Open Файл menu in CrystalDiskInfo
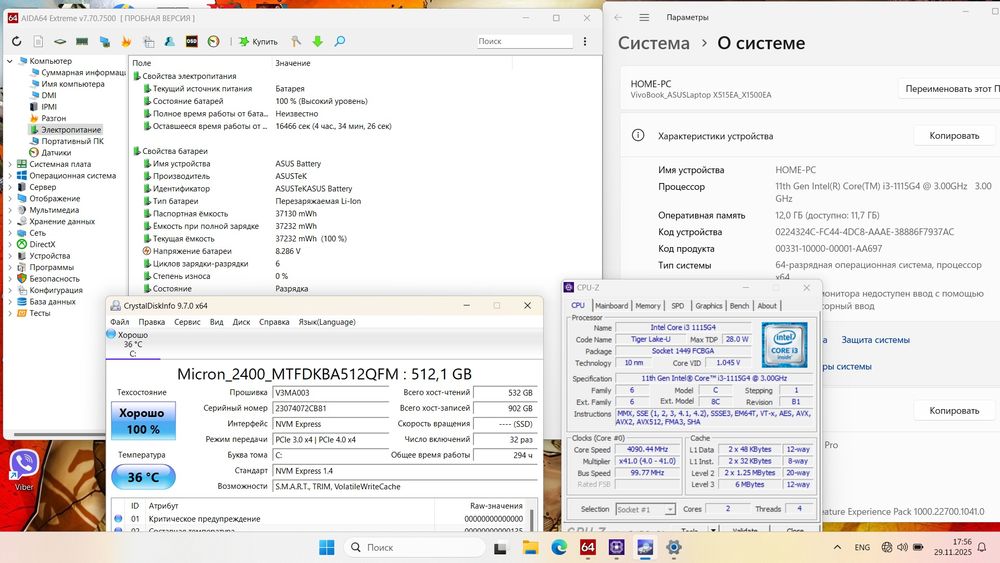 119,322
